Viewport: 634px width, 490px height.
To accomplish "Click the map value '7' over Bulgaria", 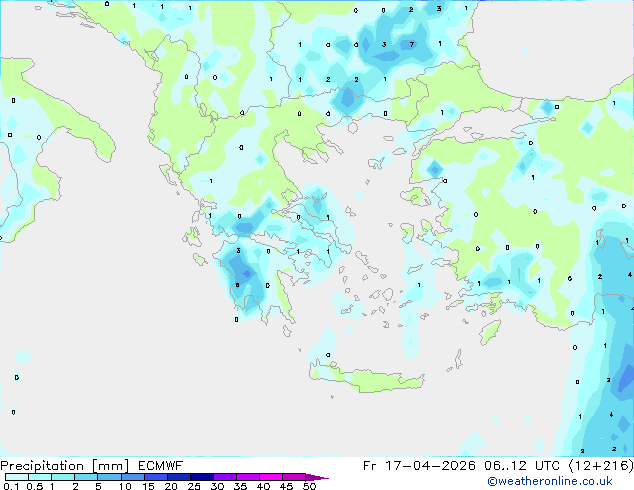I will coord(412,44).
